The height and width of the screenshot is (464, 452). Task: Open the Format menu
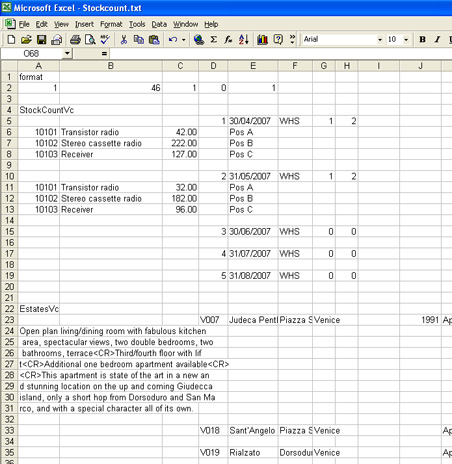(x=111, y=24)
